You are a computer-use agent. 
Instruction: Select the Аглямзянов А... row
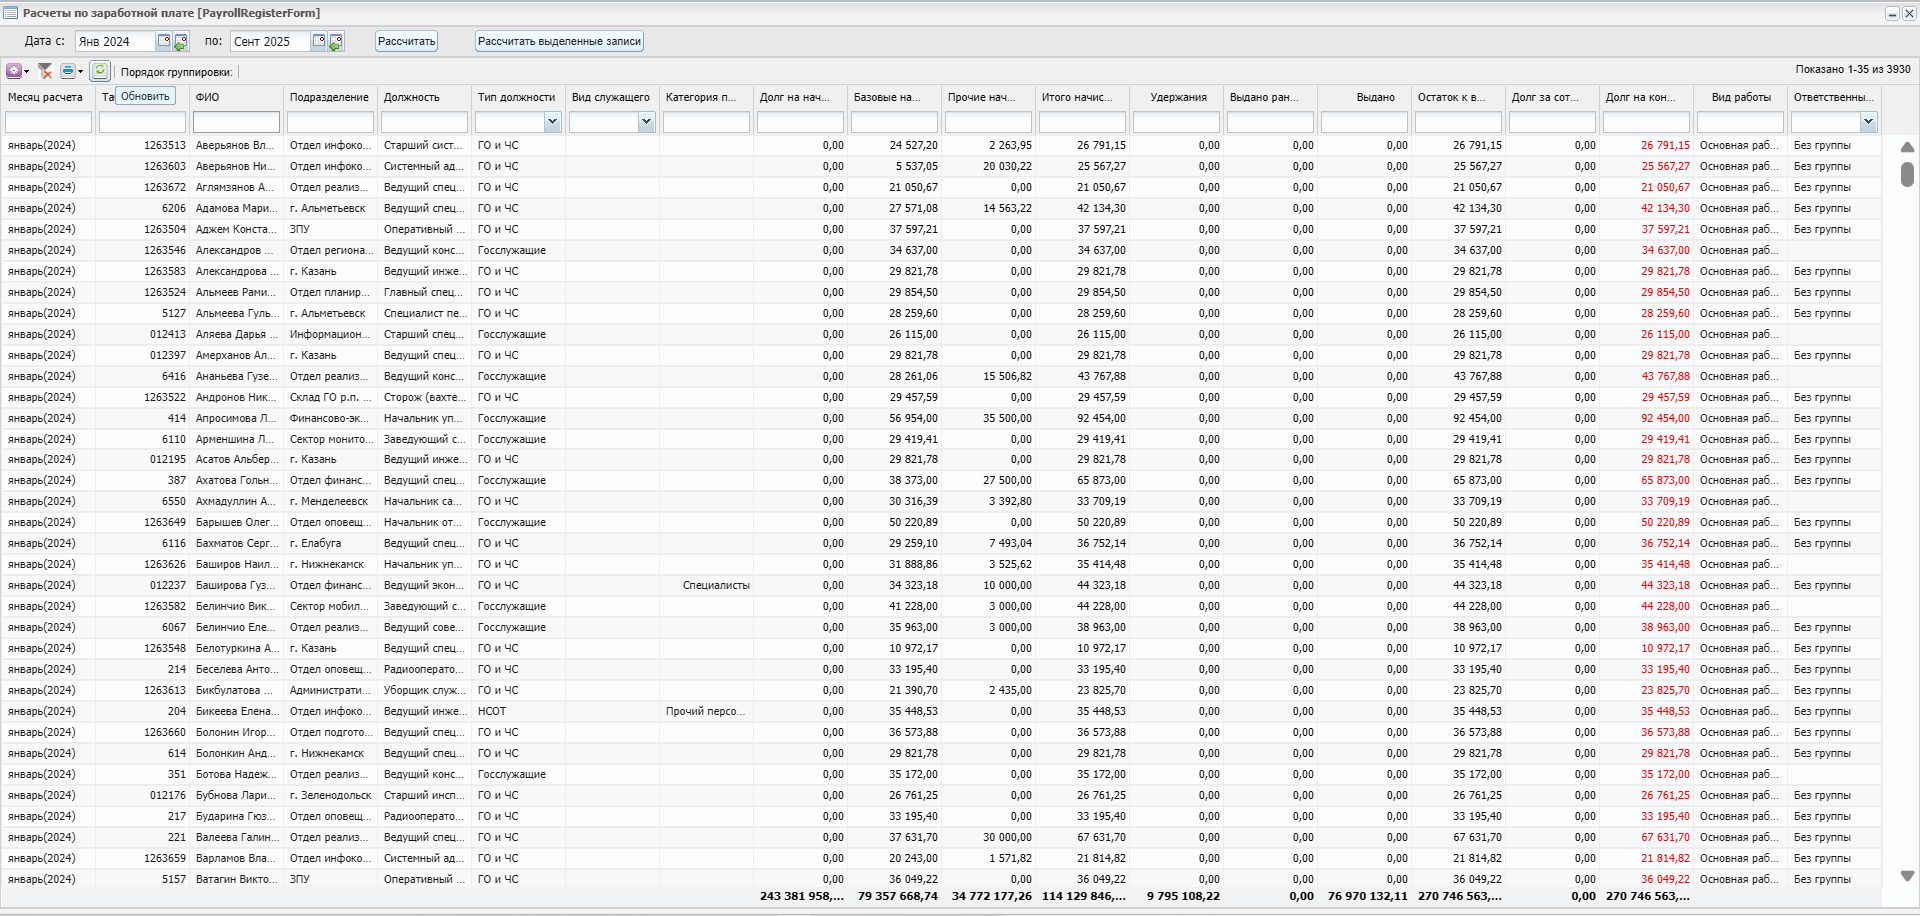click(x=940, y=187)
